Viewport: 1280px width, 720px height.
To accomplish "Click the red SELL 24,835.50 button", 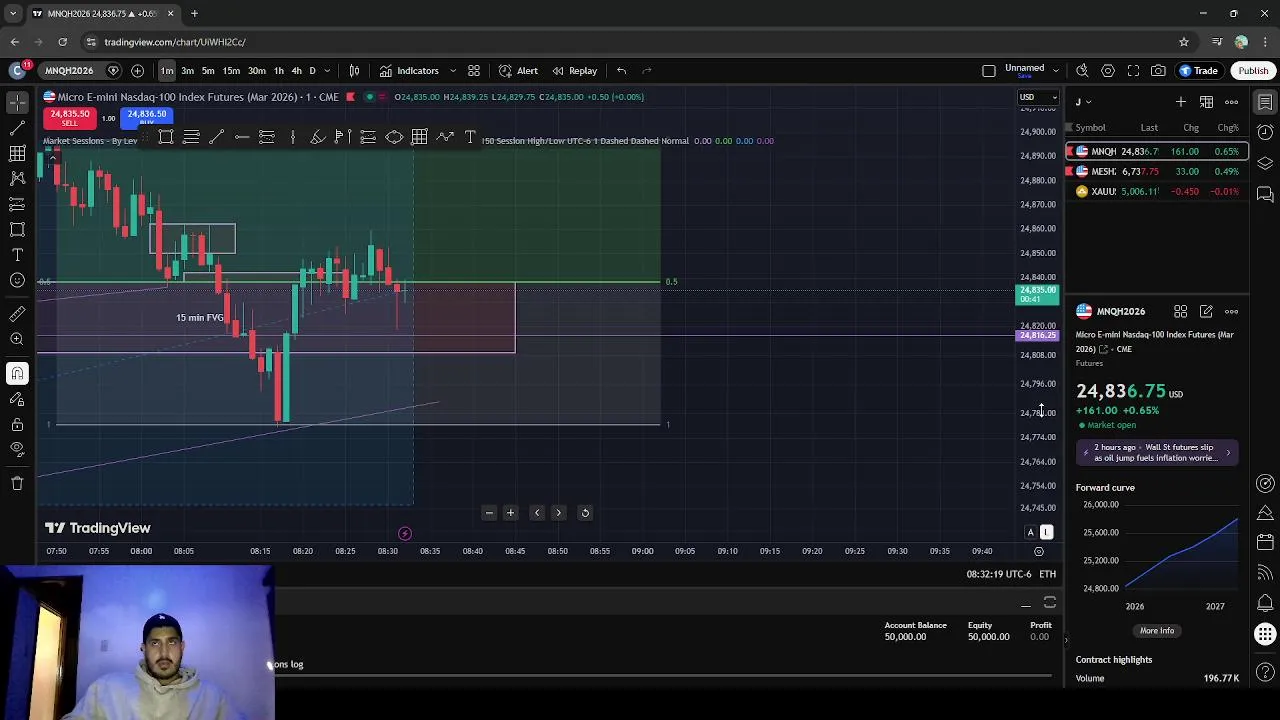I will 69,117.
